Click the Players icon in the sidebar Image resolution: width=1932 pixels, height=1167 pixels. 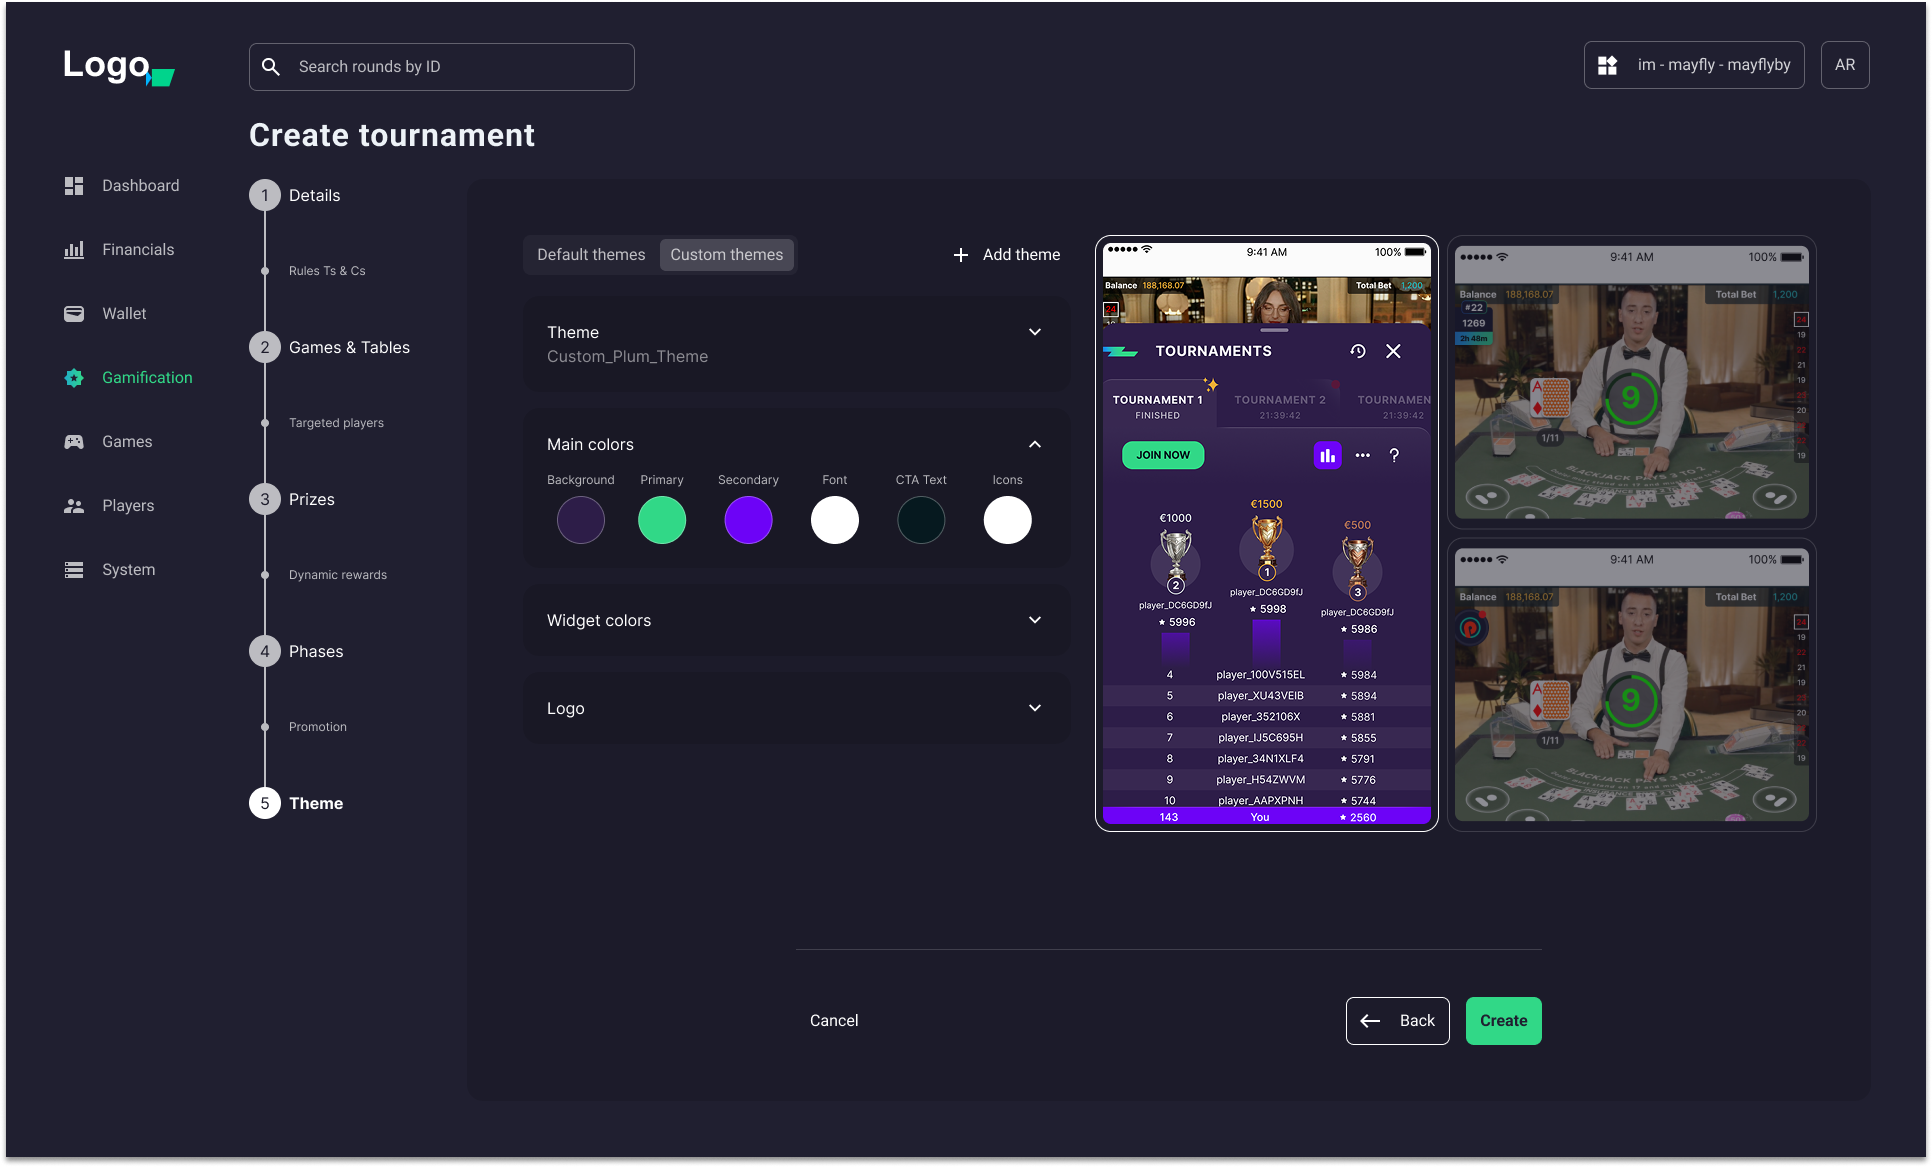[x=73, y=505]
